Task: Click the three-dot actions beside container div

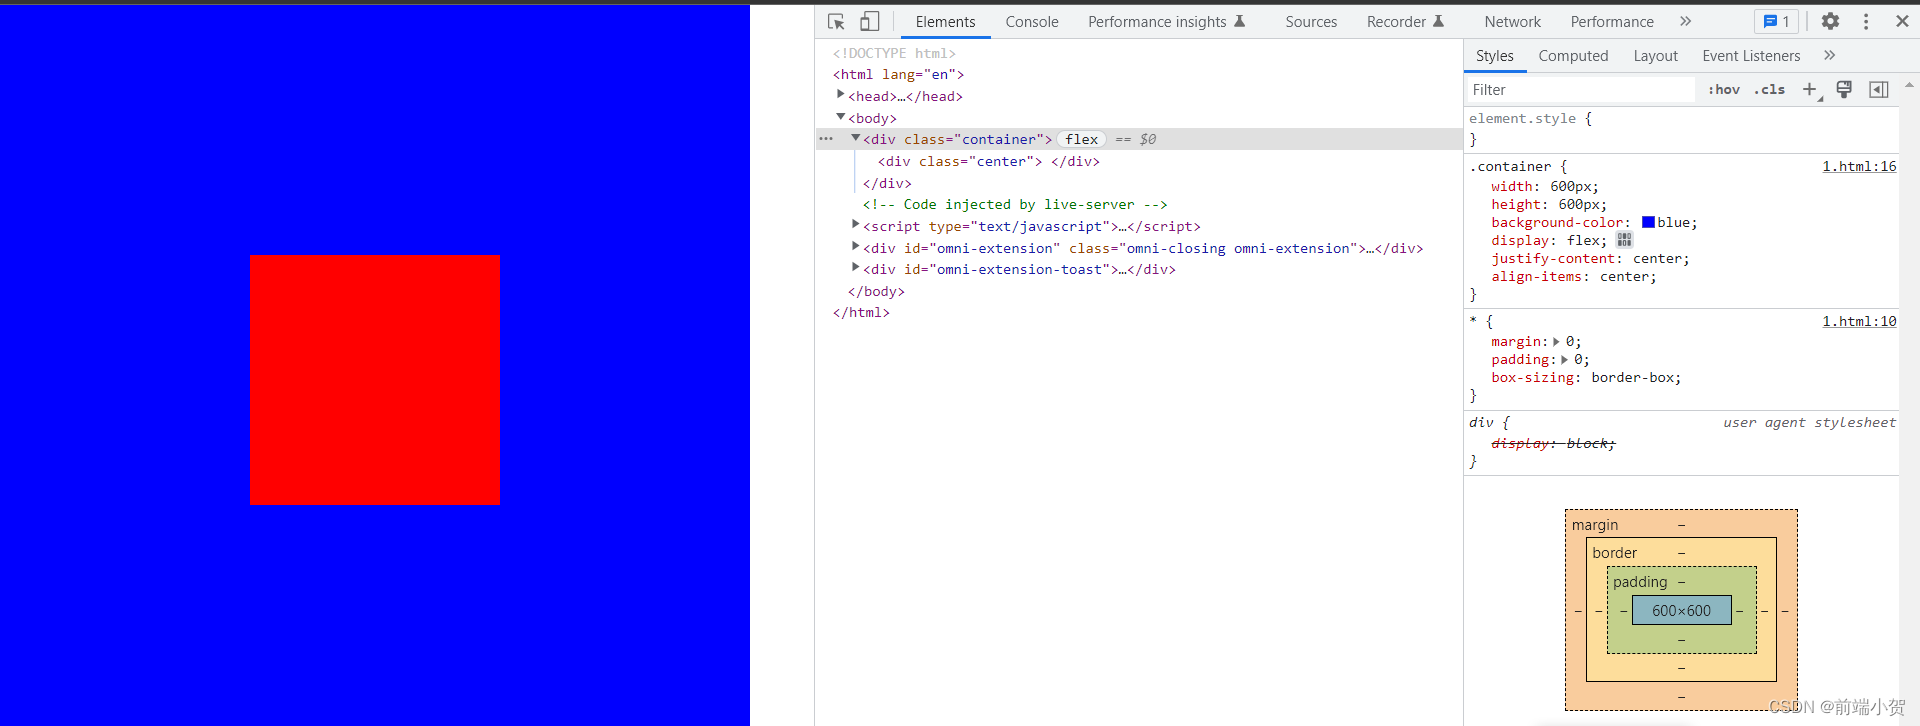Action: pos(826,139)
